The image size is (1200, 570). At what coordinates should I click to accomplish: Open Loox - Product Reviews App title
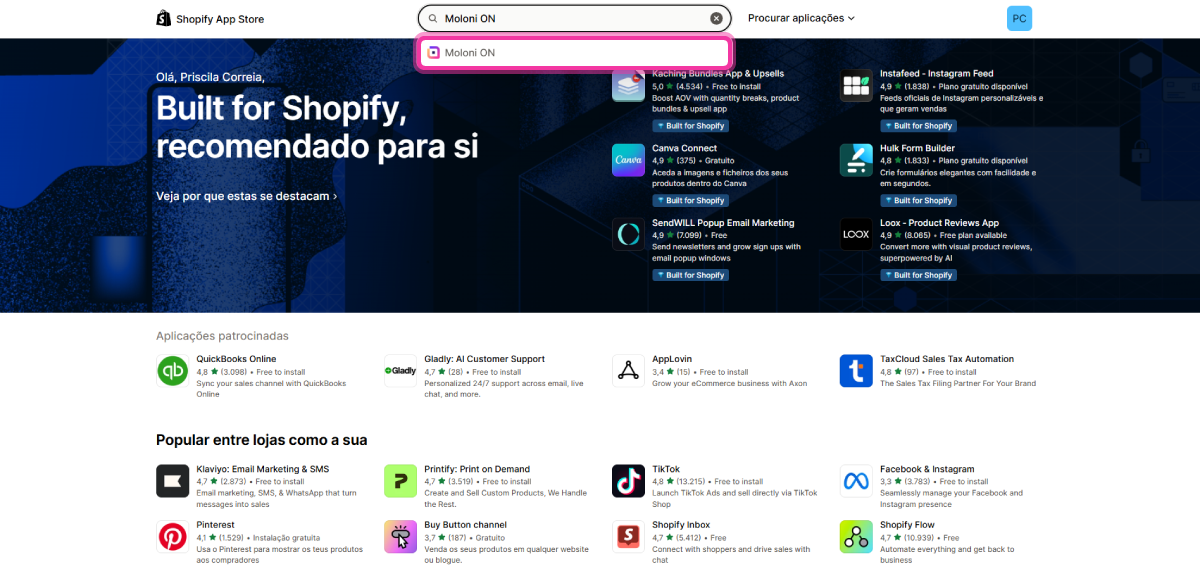pos(939,223)
